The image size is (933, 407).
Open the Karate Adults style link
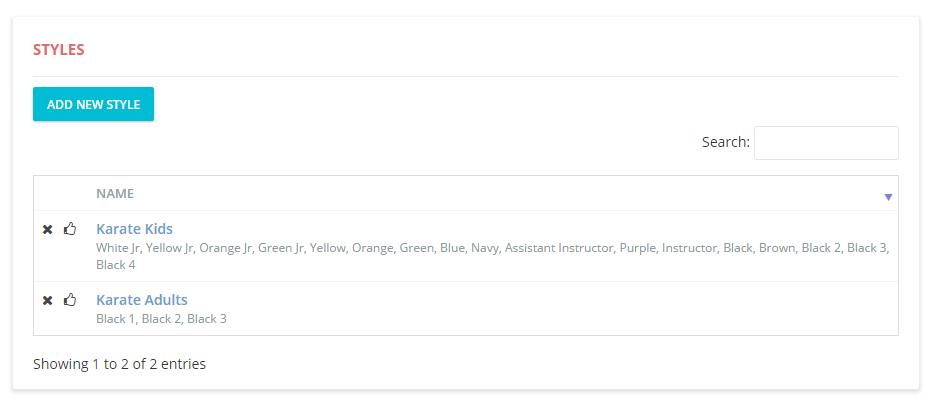tap(141, 300)
